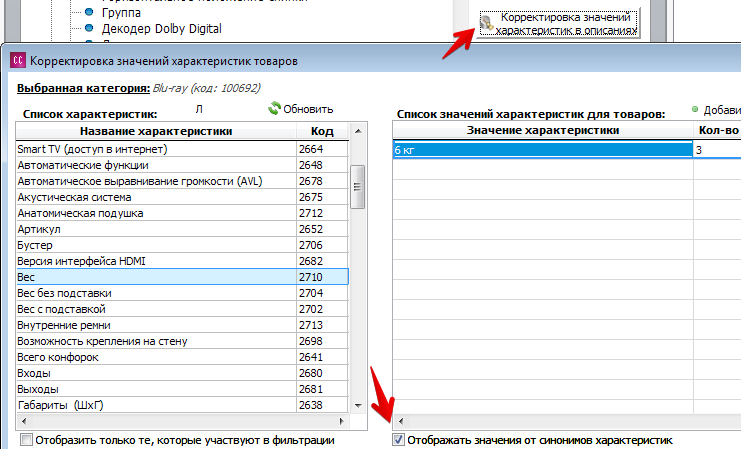Click the code cell 2675
This screenshot has height=449, width=741.
point(322,197)
